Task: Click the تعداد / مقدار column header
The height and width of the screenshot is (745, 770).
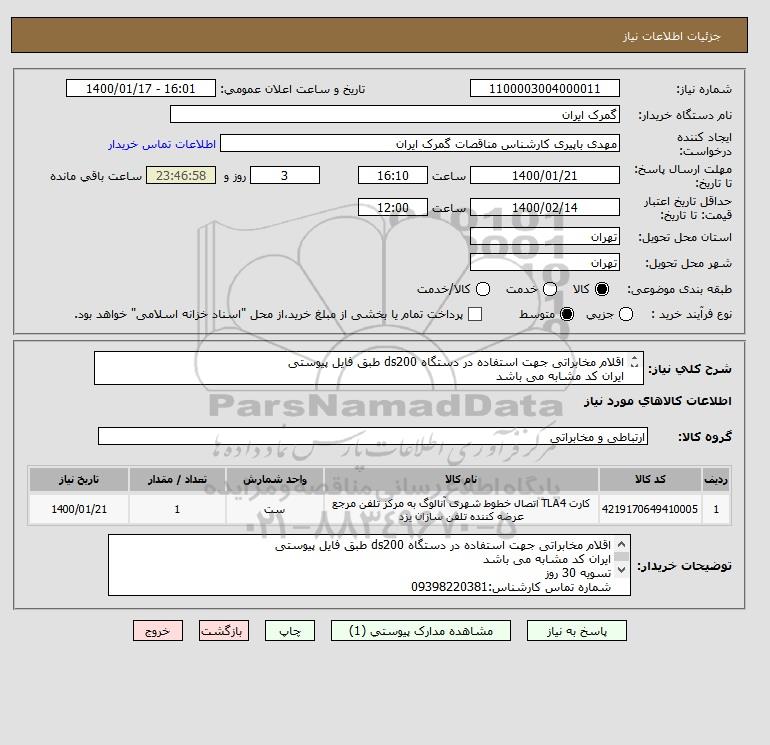Action: (177, 479)
